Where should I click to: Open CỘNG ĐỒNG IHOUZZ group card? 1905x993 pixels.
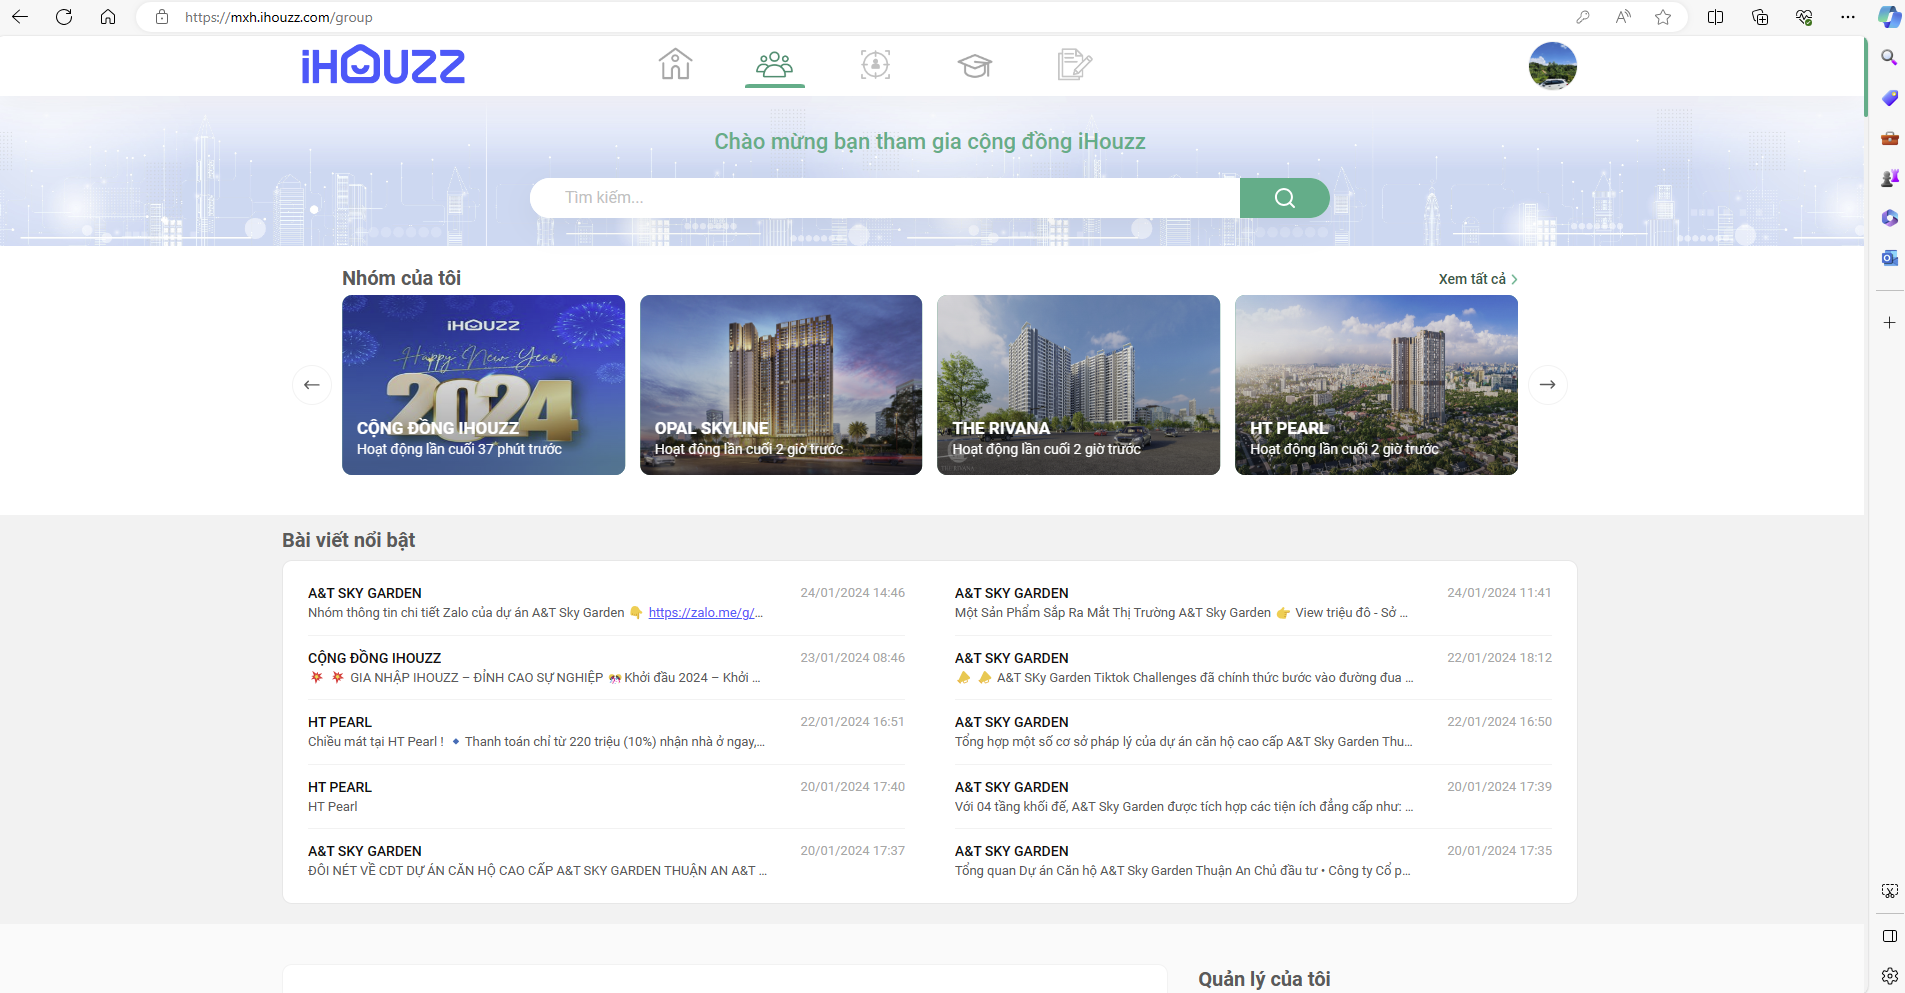pyautogui.click(x=483, y=385)
